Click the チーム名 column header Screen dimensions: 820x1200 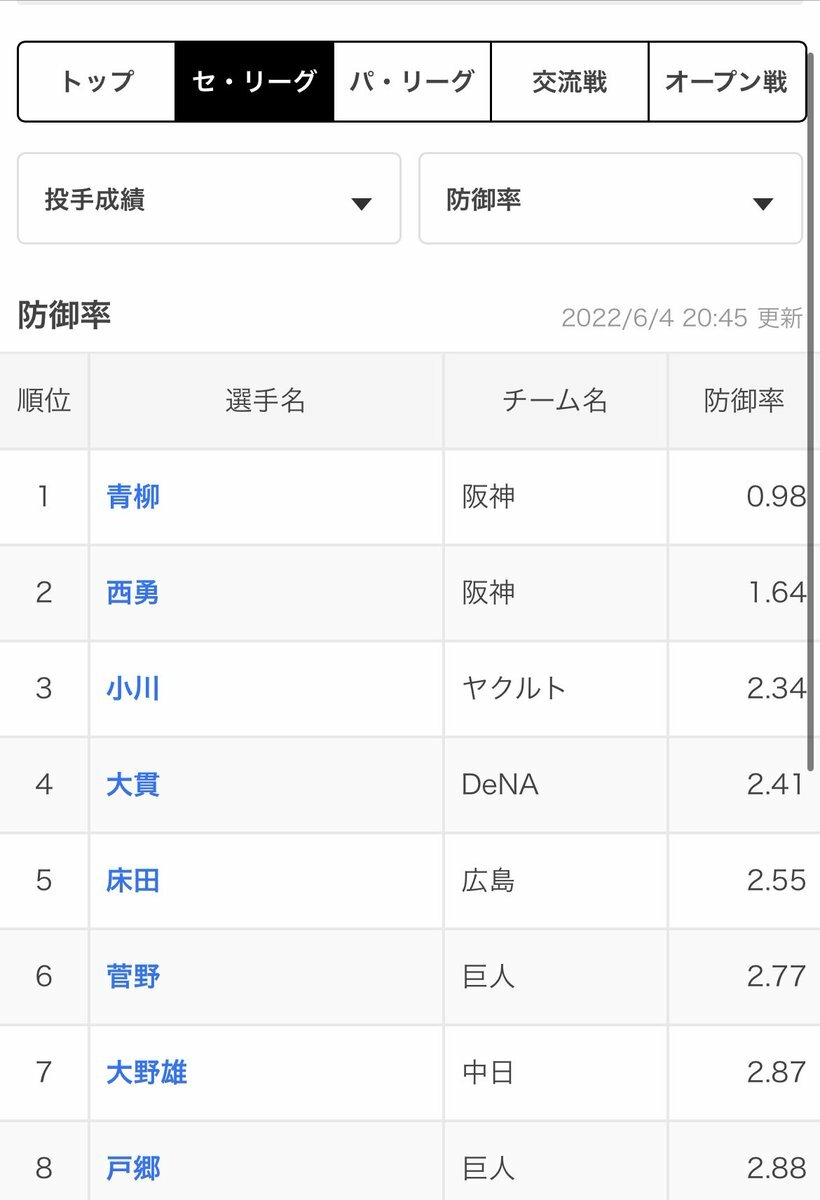coord(556,401)
